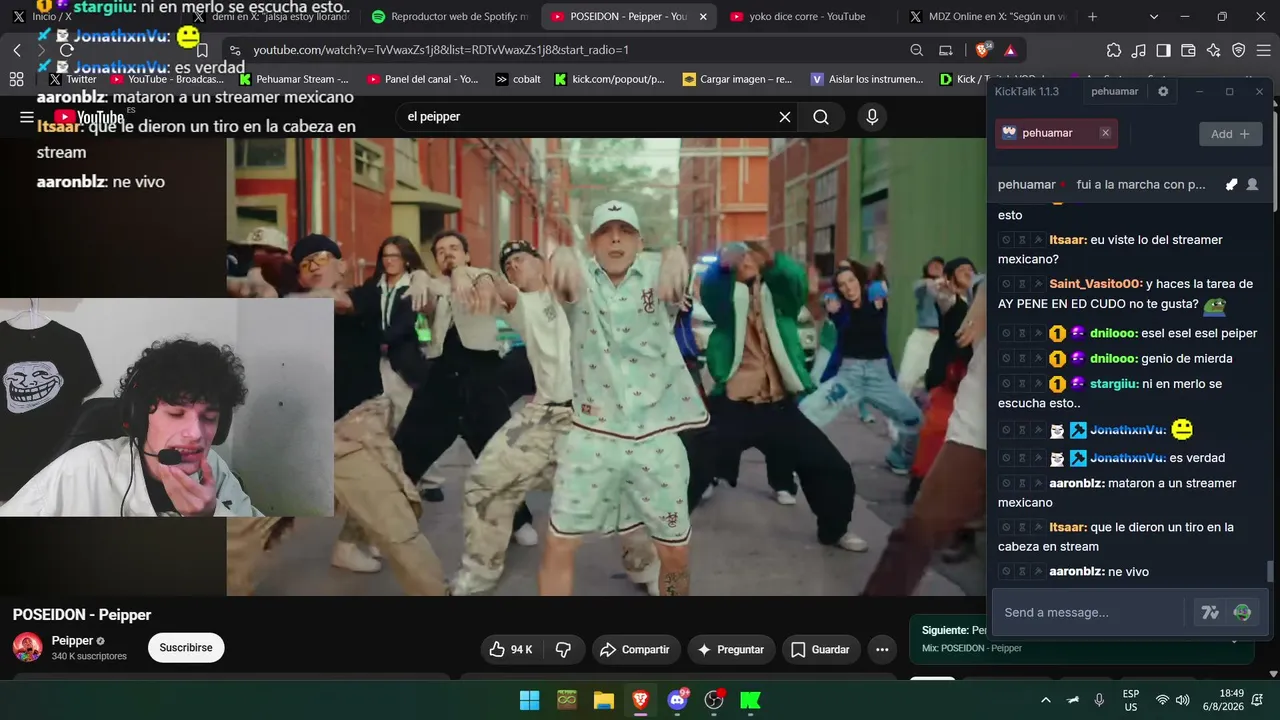Switch to the 'MDZ Online en X' tab
The width and height of the screenshot is (1280, 720).
click(x=987, y=17)
